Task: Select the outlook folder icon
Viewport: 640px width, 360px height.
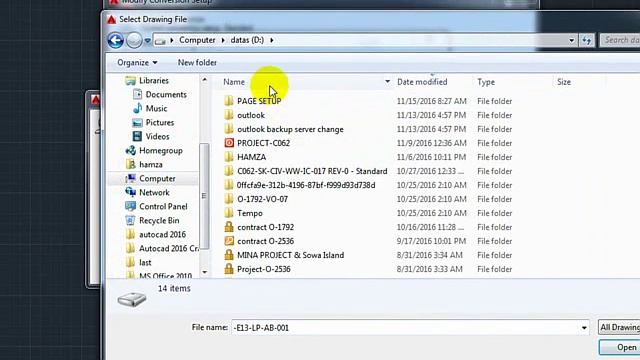Action: [229, 115]
